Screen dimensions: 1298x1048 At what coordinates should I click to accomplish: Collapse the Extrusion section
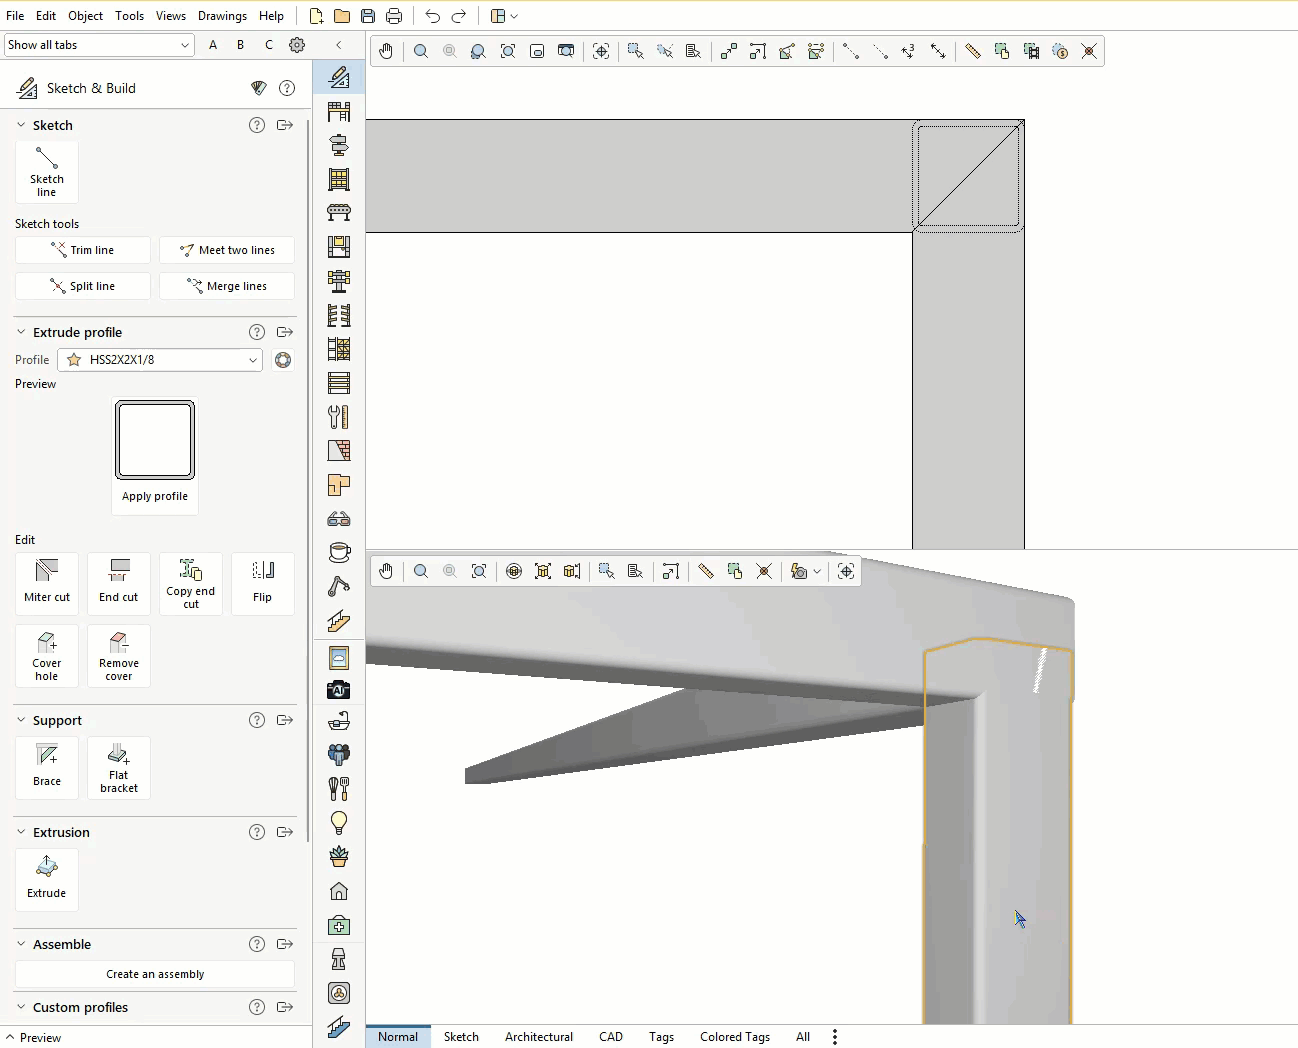(21, 832)
